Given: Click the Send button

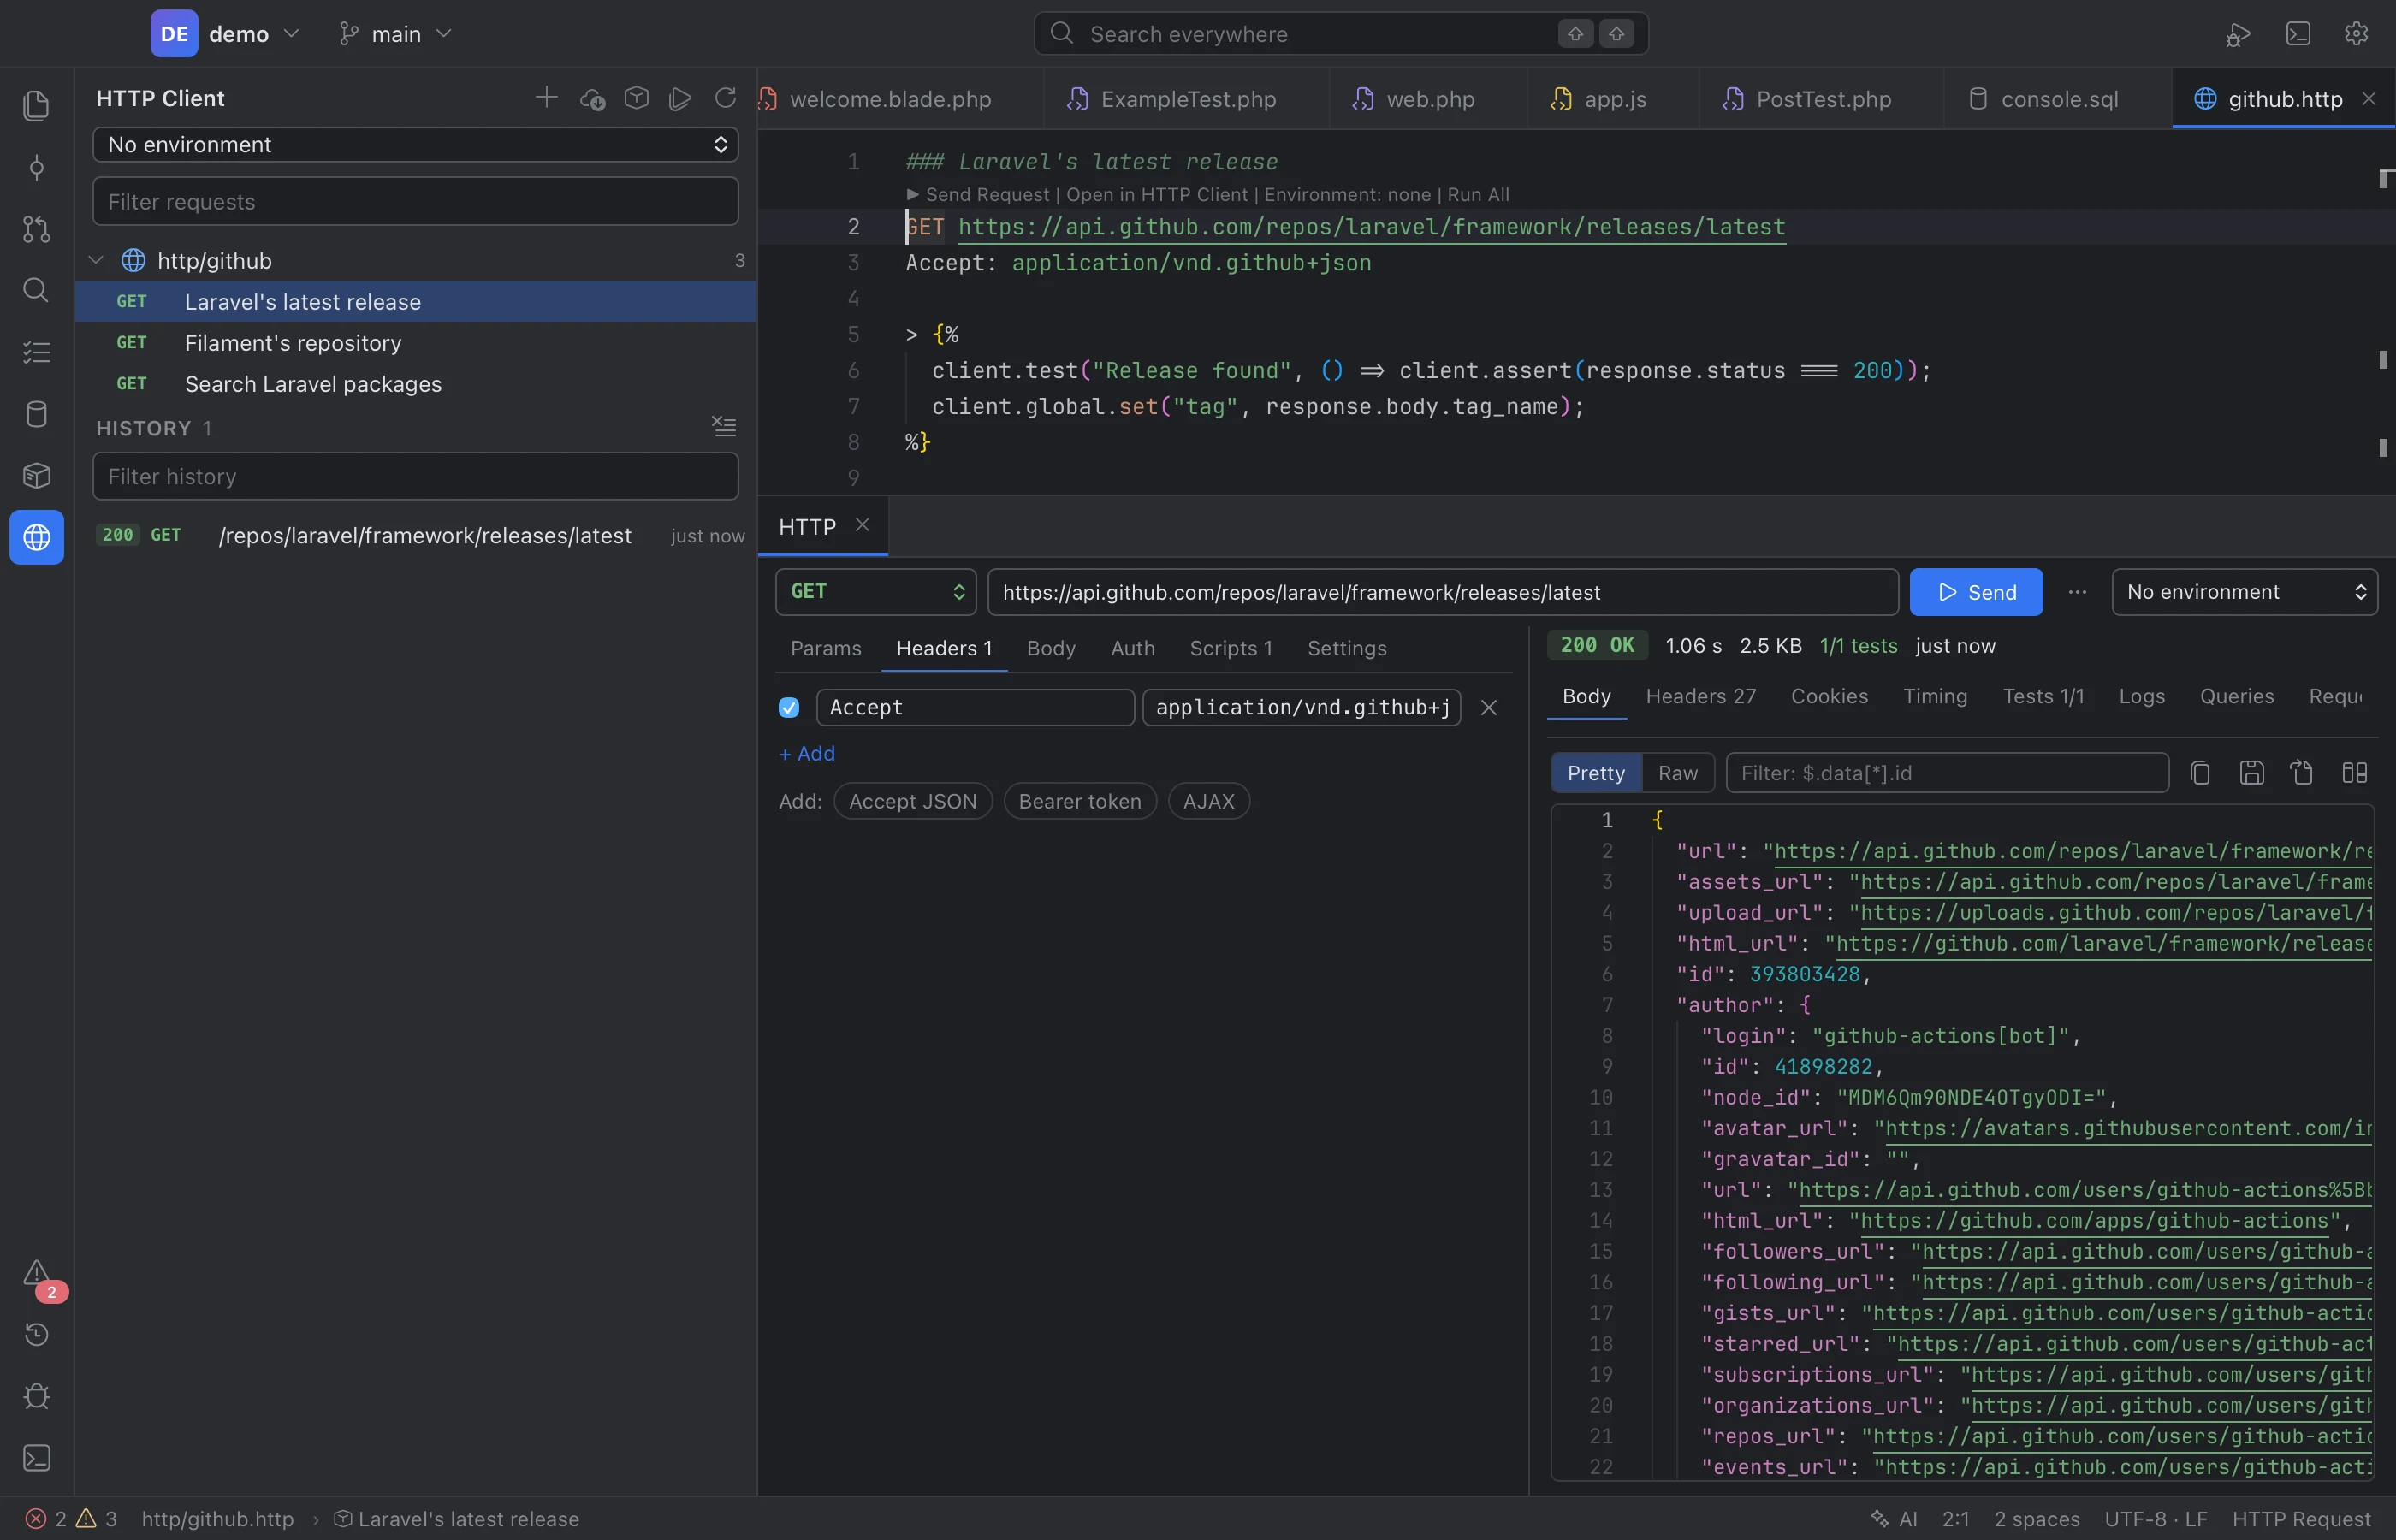Looking at the screenshot, I should 1976,592.
